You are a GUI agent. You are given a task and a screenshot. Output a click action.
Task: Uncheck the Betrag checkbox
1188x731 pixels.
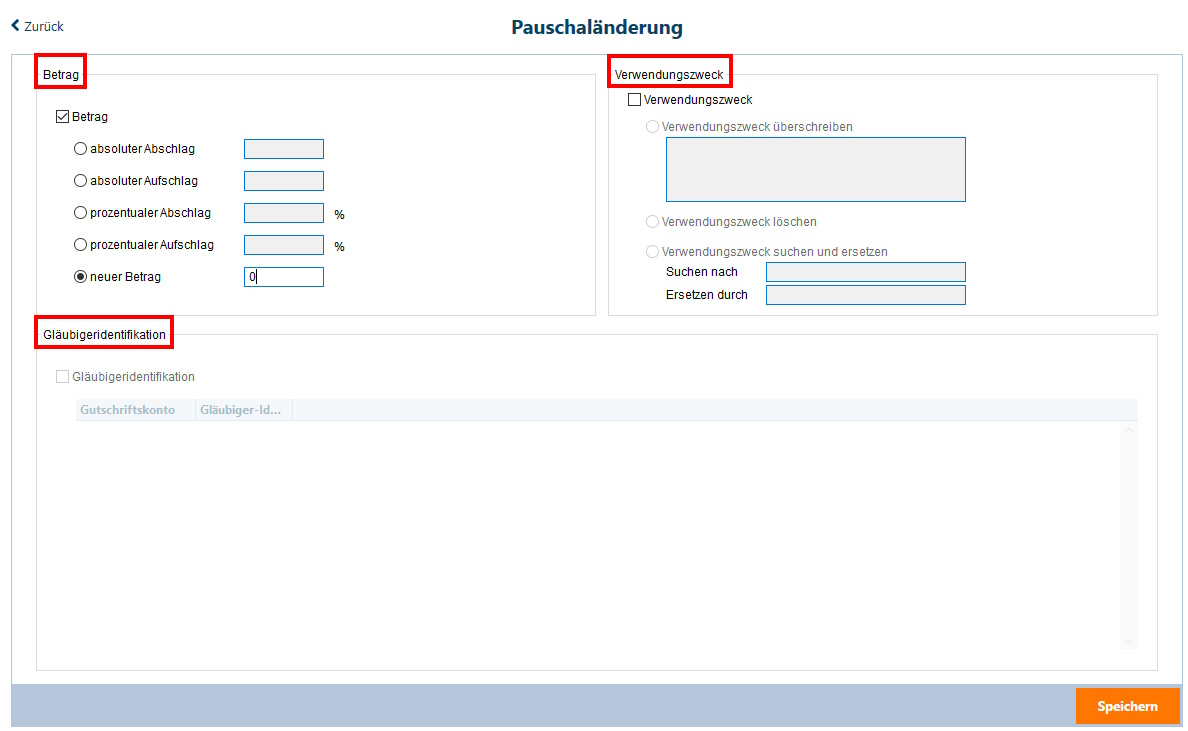pyautogui.click(x=63, y=117)
